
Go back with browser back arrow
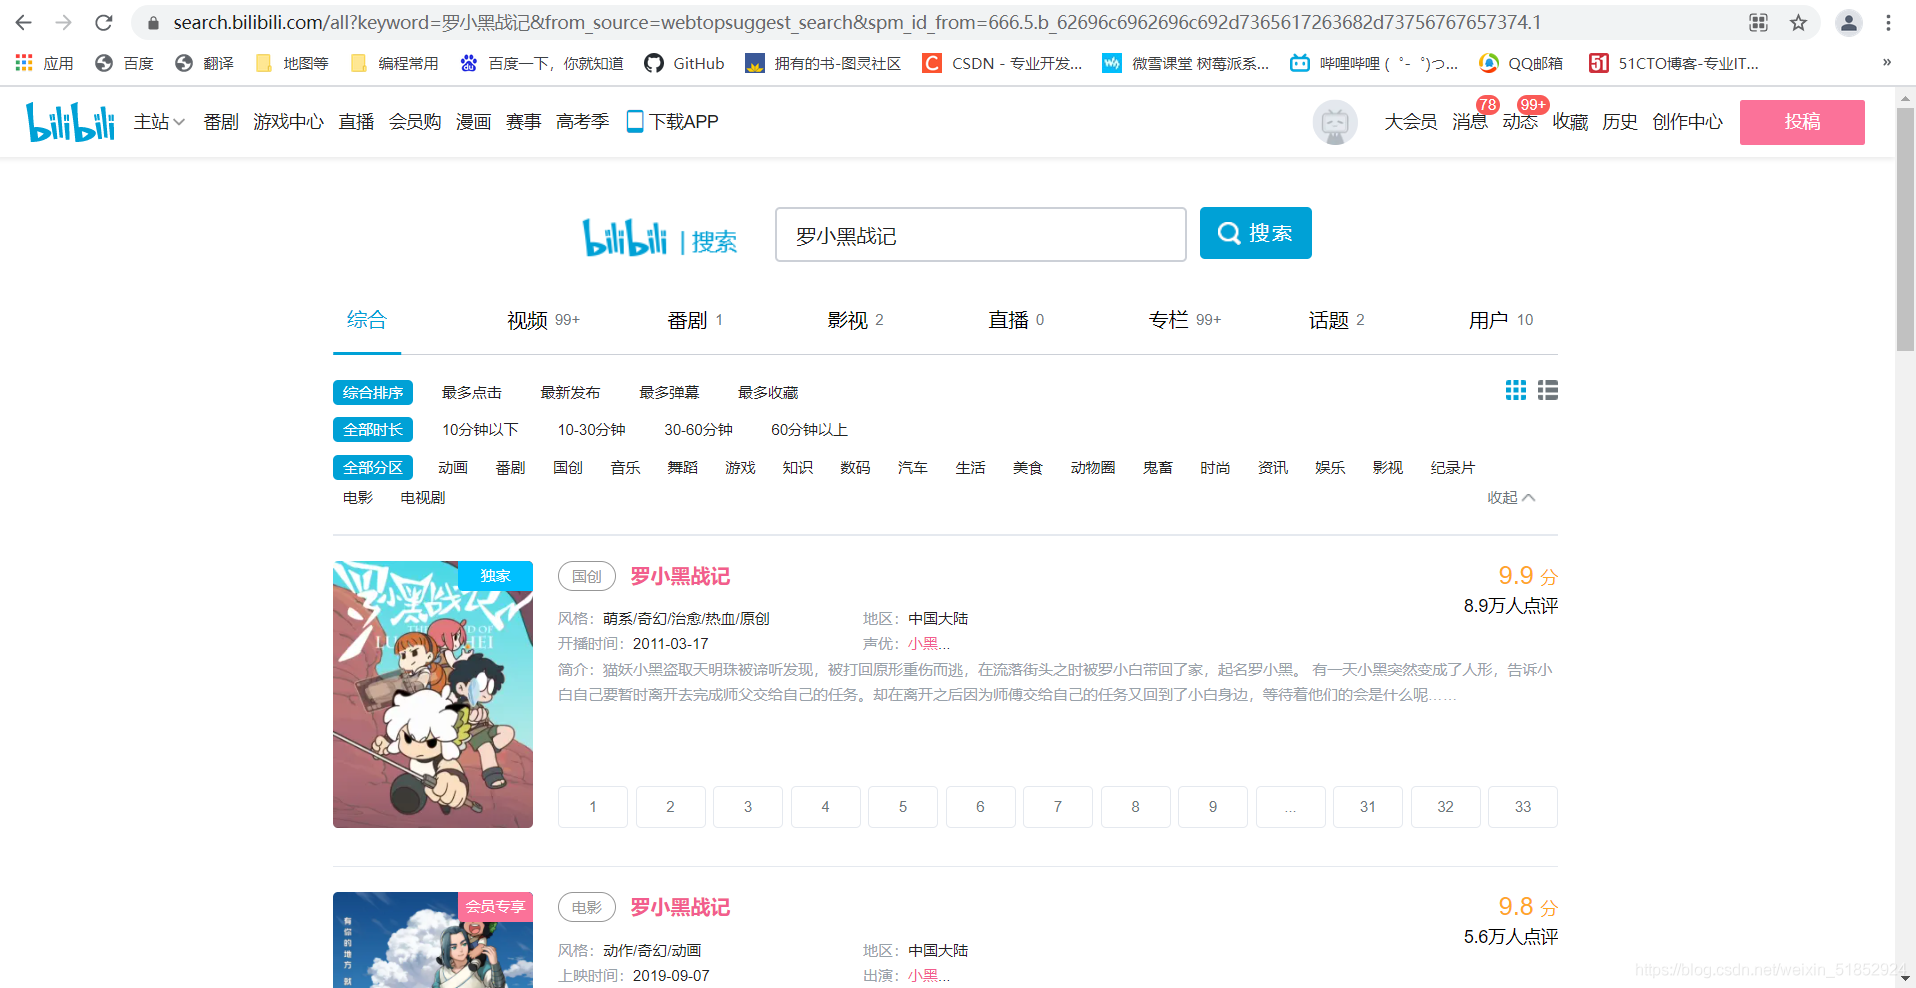[x=24, y=22]
